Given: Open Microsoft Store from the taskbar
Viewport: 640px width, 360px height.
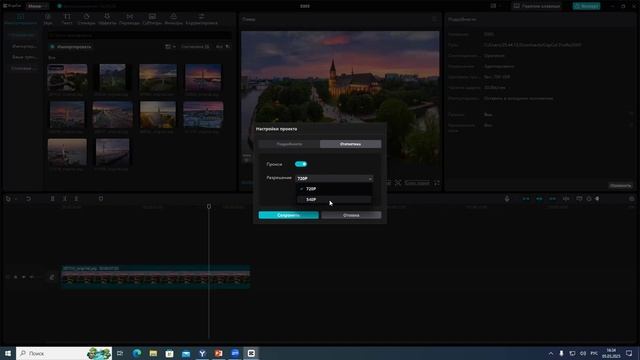Looking at the screenshot, I should click(x=169, y=353).
